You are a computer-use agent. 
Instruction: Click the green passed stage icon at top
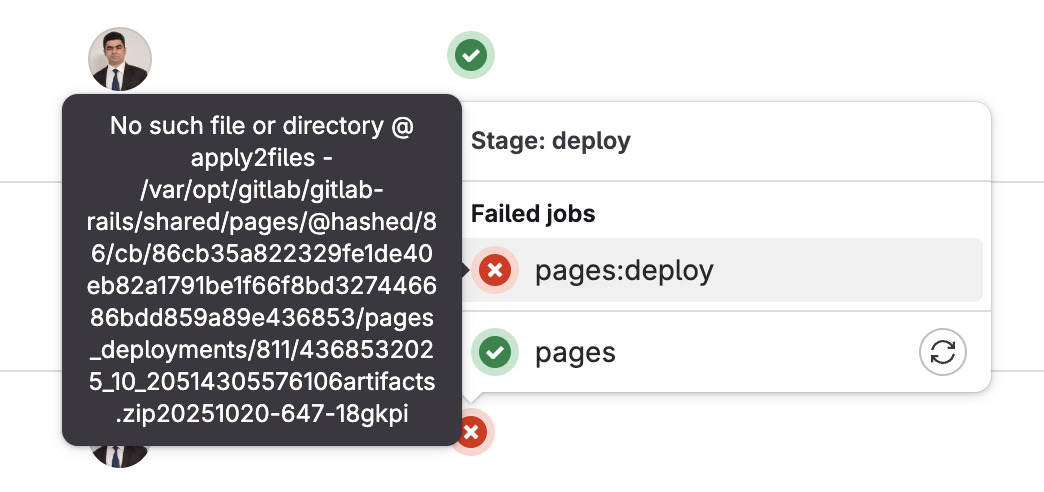471,55
